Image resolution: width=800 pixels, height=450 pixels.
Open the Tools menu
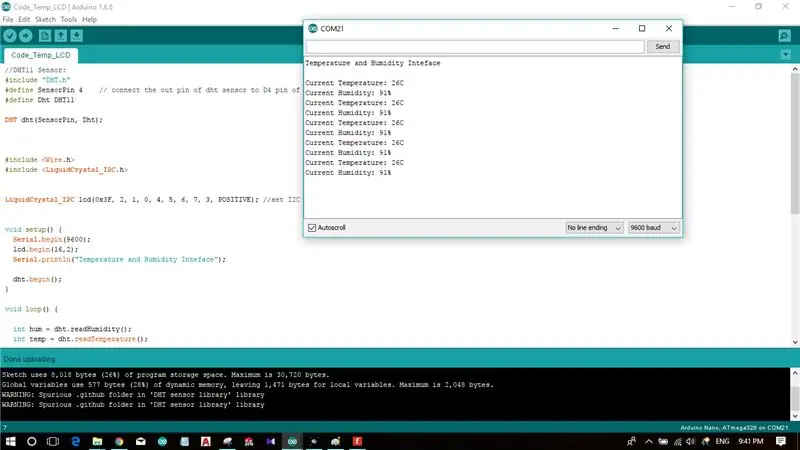68,19
